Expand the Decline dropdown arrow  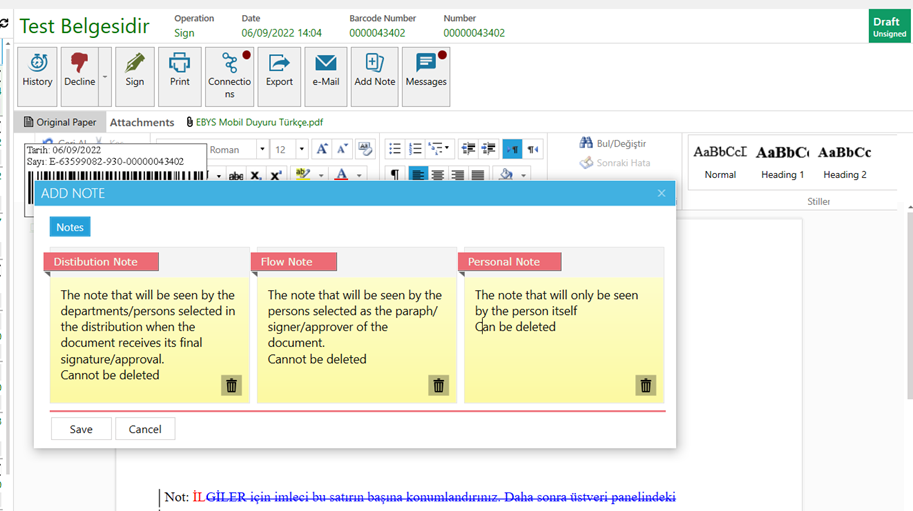tap(105, 76)
